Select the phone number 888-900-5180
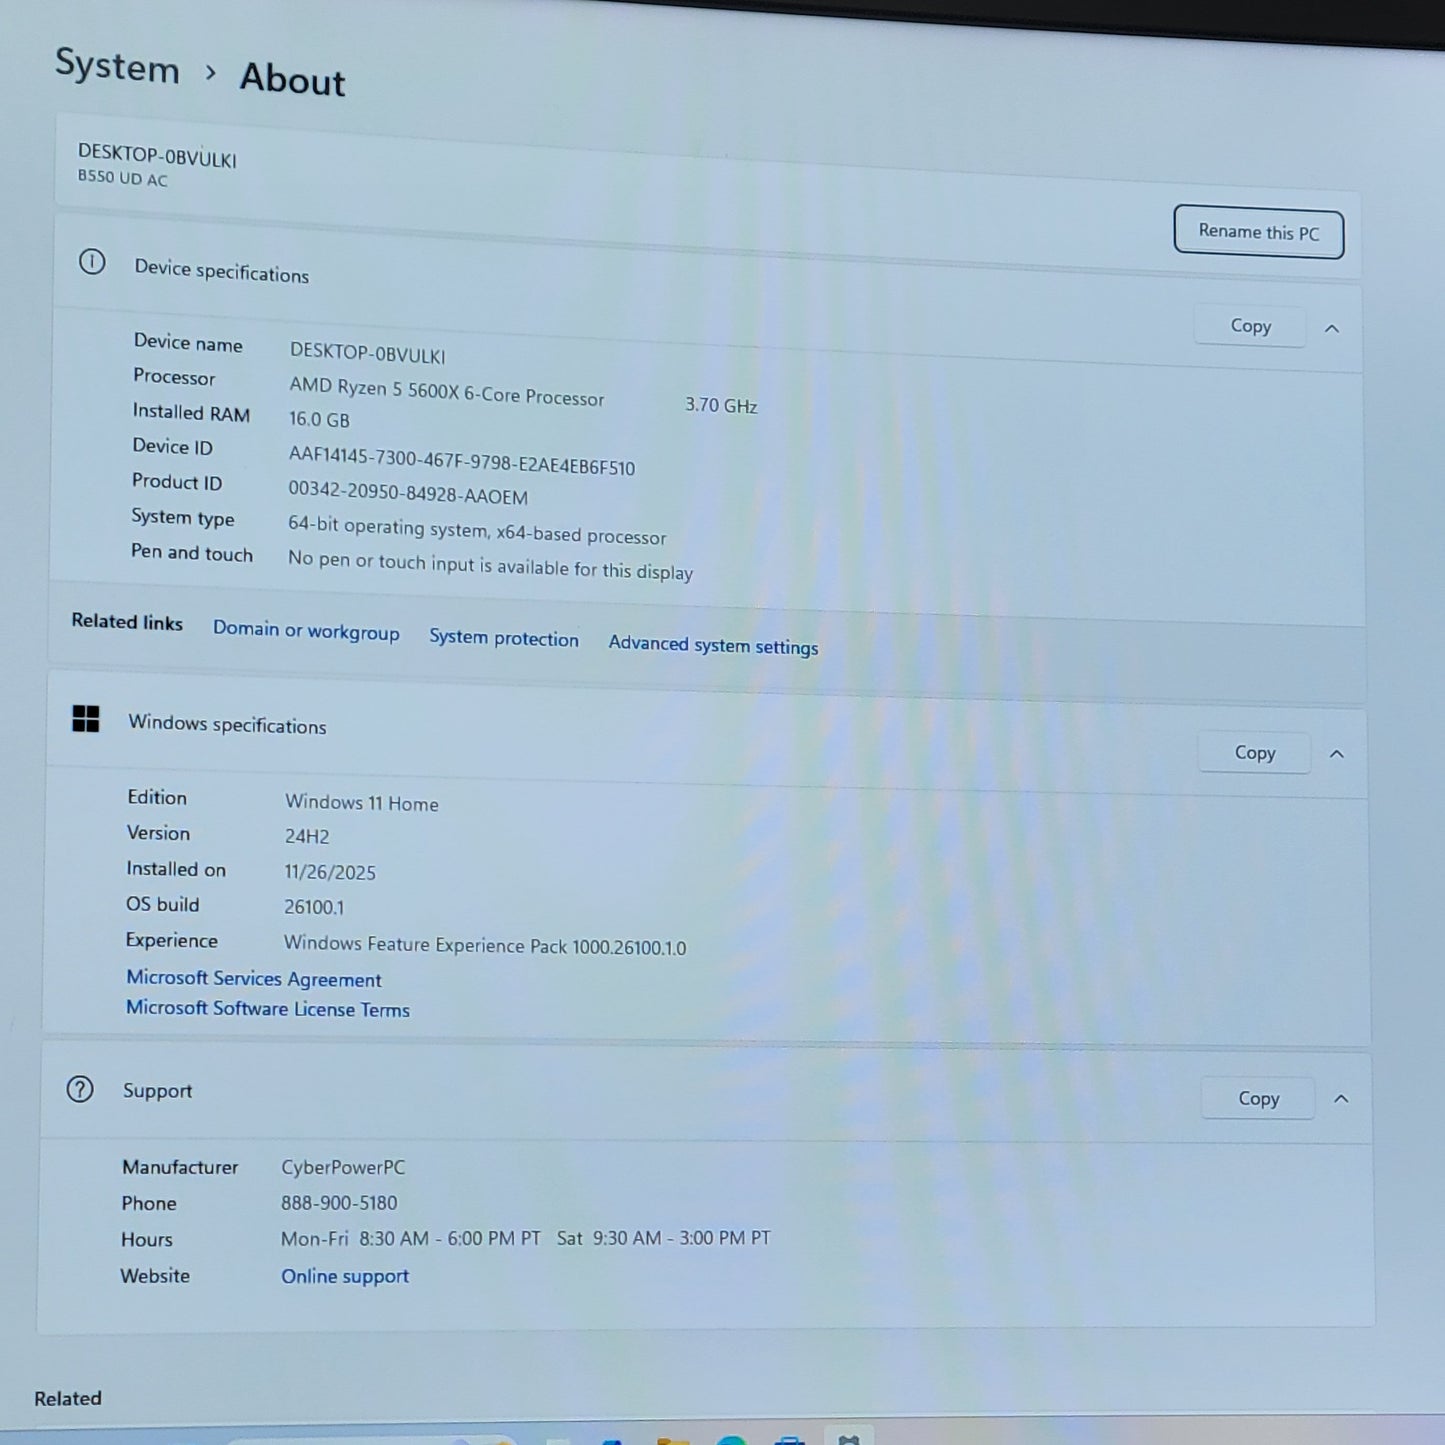 coord(339,1203)
